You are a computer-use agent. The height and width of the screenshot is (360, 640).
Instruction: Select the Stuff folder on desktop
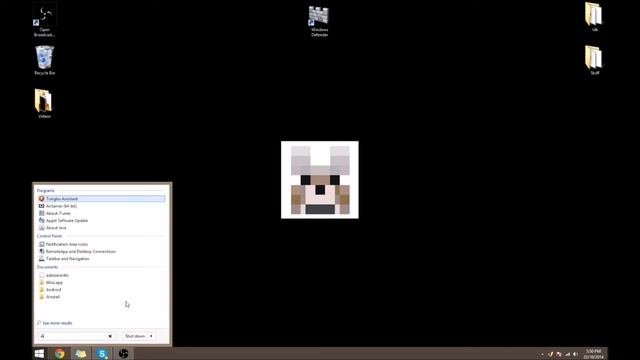594,60
